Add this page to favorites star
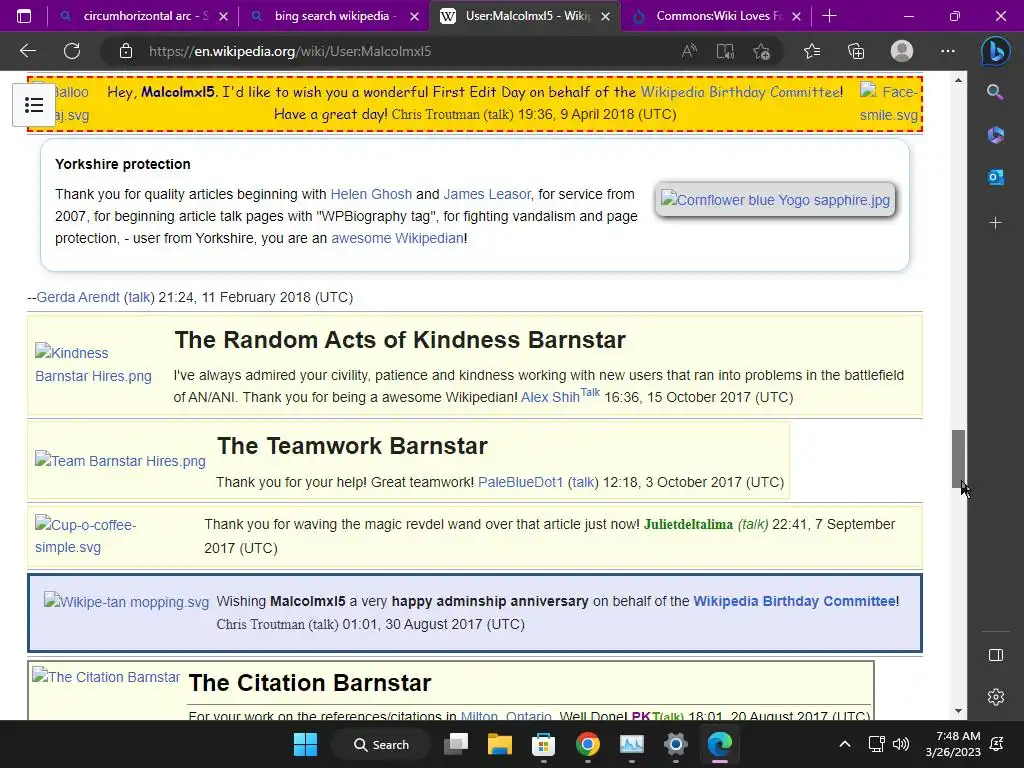This screenshot has height=768, width=1024. [761, 51]
